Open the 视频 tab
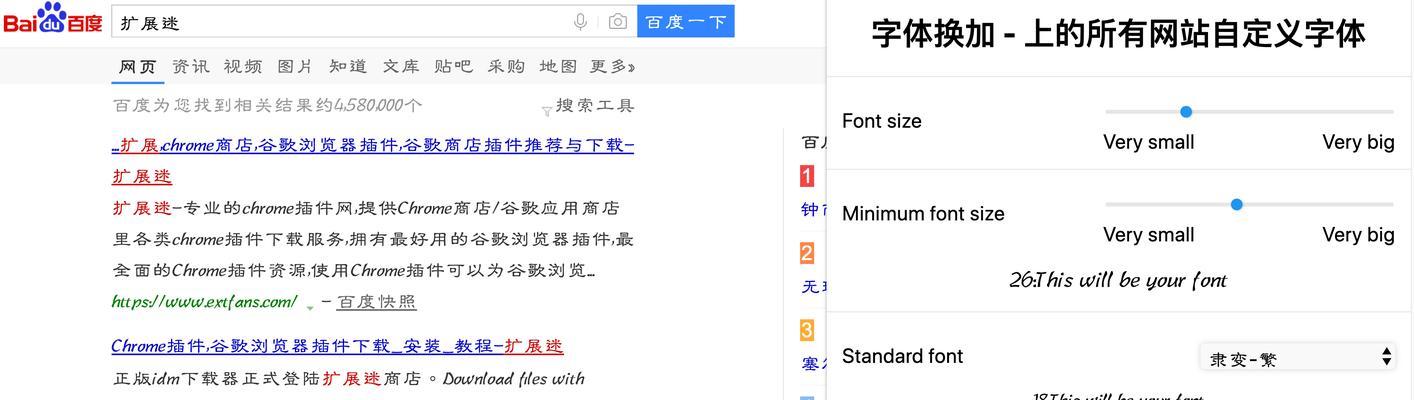1414x400 pixels. click(x=243, y=66)
